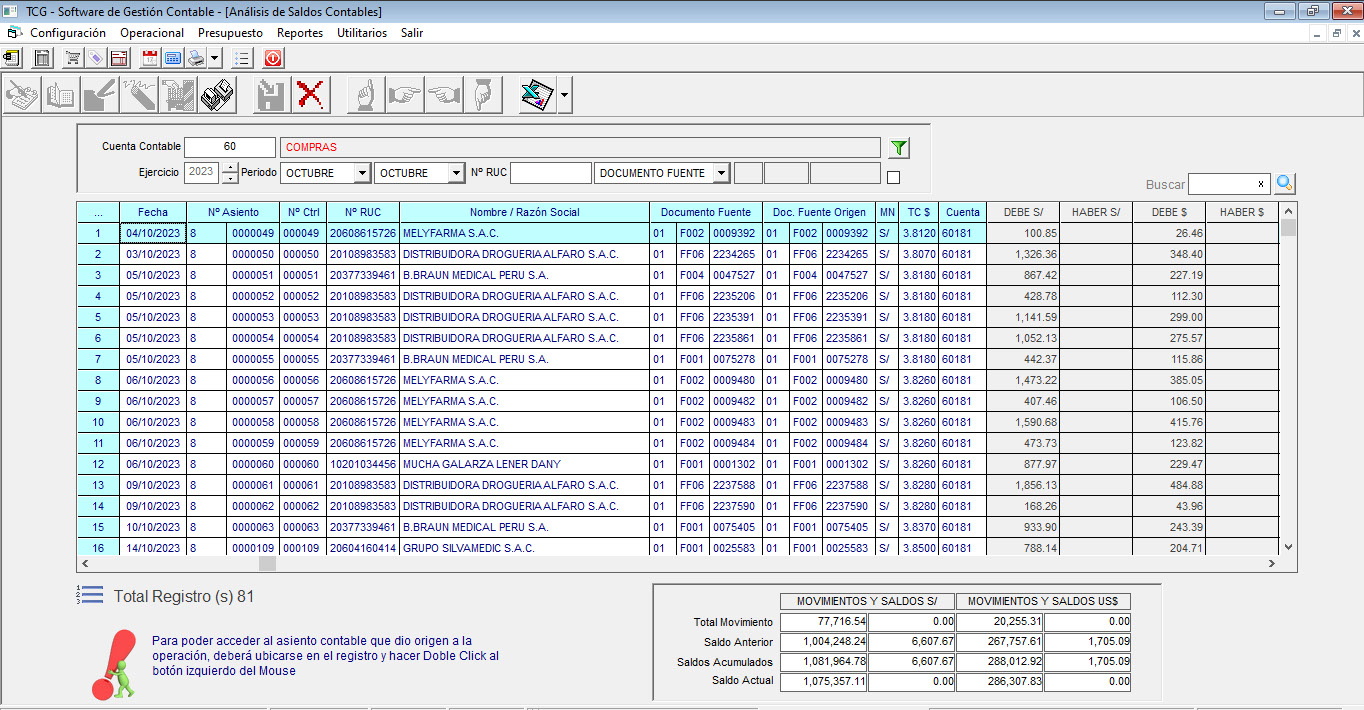Click the Nombre / Razón Social column header
This screenshot has height=710, width=1364.
[x=525, y=212]
